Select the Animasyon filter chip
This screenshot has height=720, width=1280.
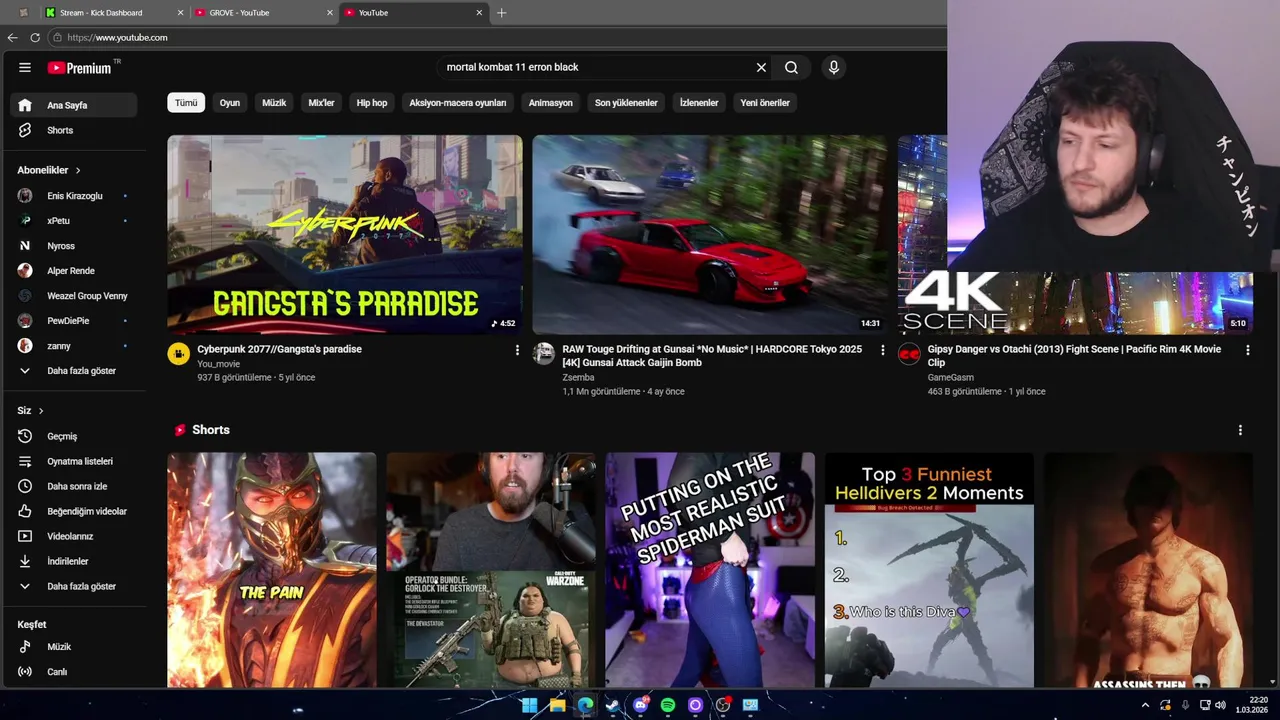coord(550,103)
